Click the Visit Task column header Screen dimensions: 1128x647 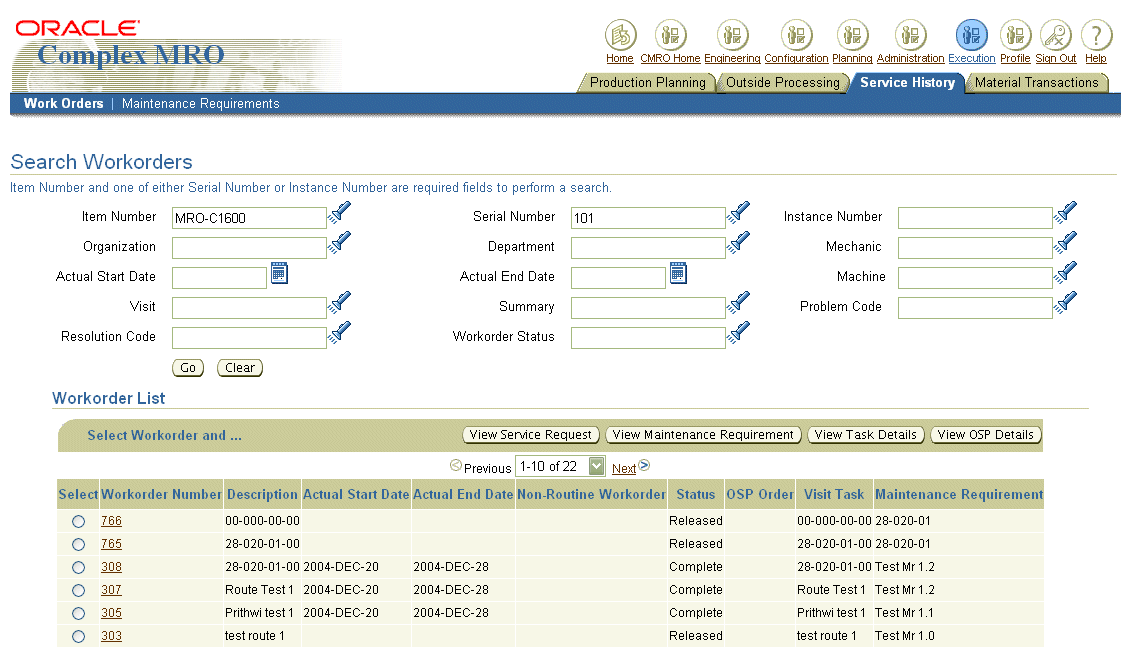click(x=834, y=494)
